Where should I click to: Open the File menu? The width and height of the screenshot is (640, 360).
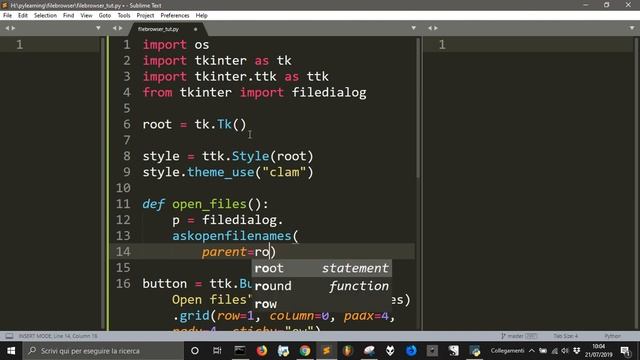[7, 16]
